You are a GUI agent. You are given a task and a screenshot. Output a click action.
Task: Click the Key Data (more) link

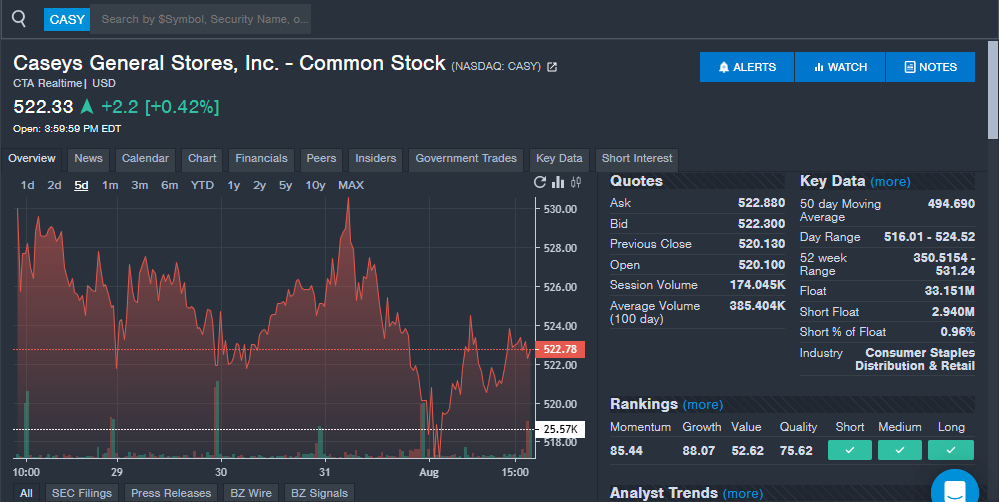(x=890, y=182)
